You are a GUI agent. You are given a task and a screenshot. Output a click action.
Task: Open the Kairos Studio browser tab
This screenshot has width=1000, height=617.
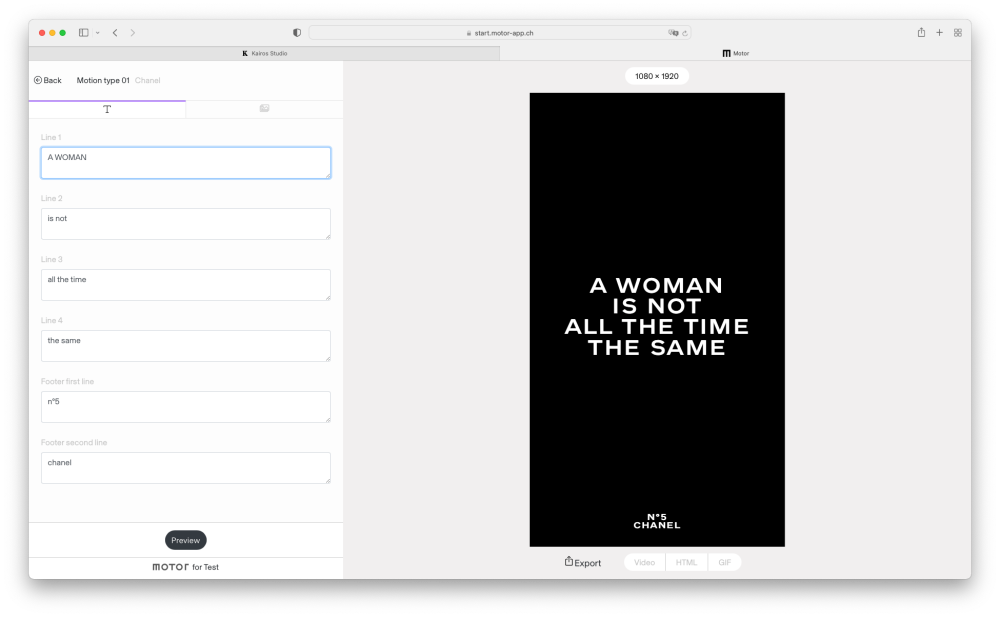[x=264, y=54]
